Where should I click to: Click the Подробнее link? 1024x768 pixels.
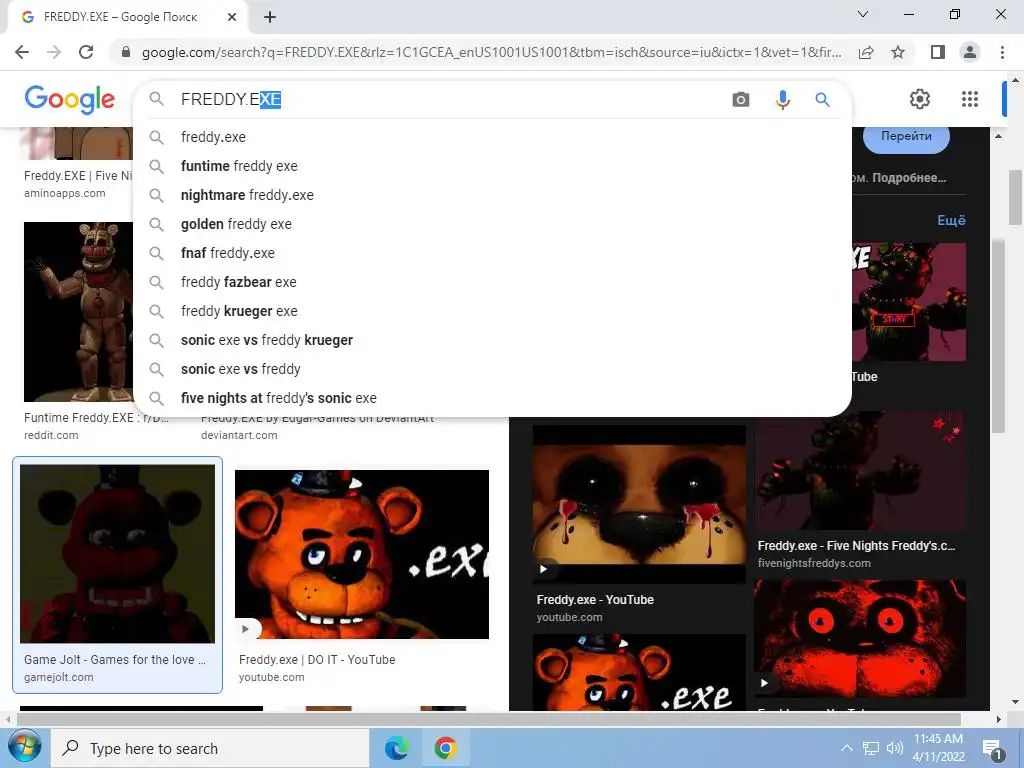click(x=908, y=178)
